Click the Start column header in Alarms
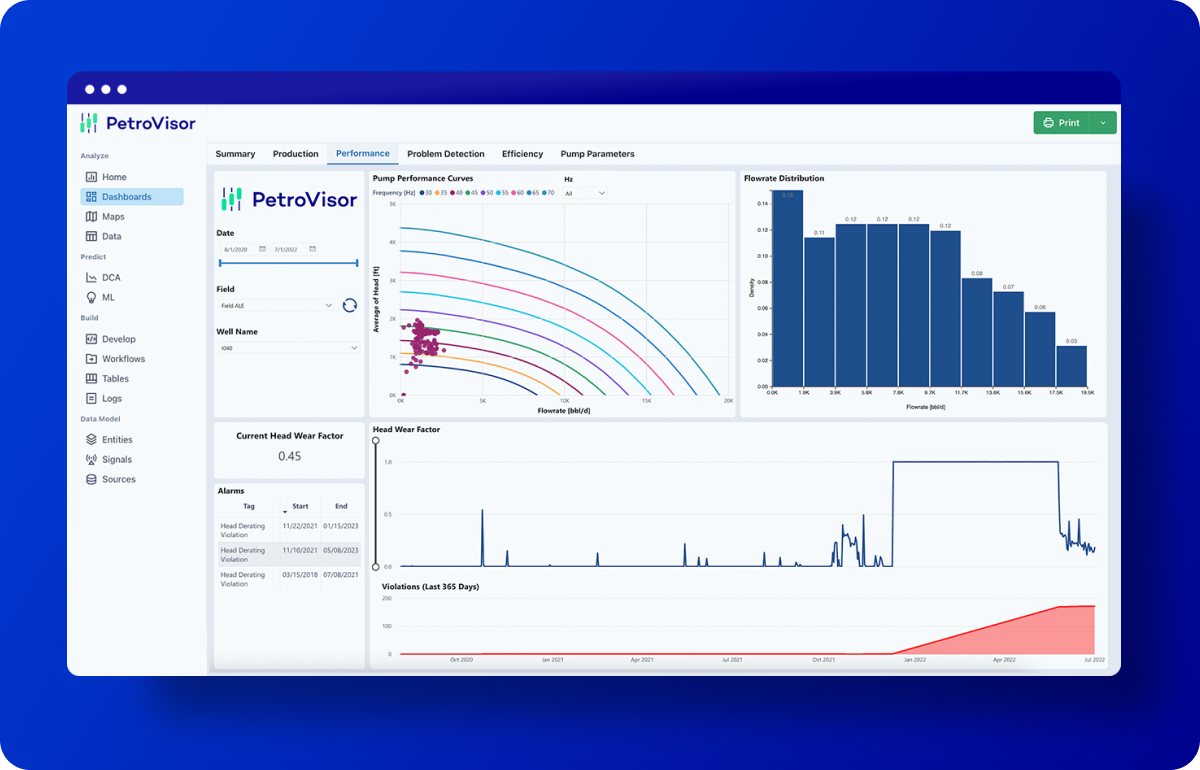The height and width of the screenshot is (770, 1200). tap(300, 506)
